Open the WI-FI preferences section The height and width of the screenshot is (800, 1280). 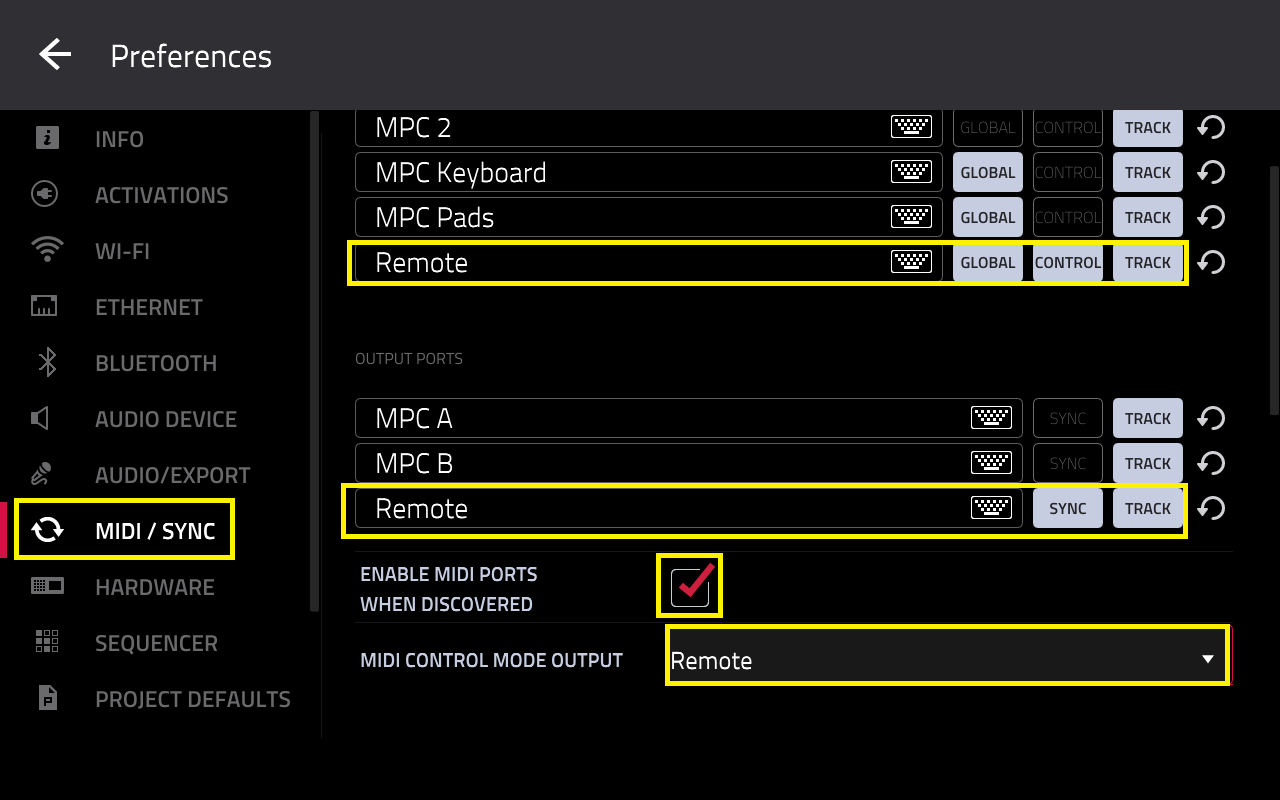pos(122,251)
